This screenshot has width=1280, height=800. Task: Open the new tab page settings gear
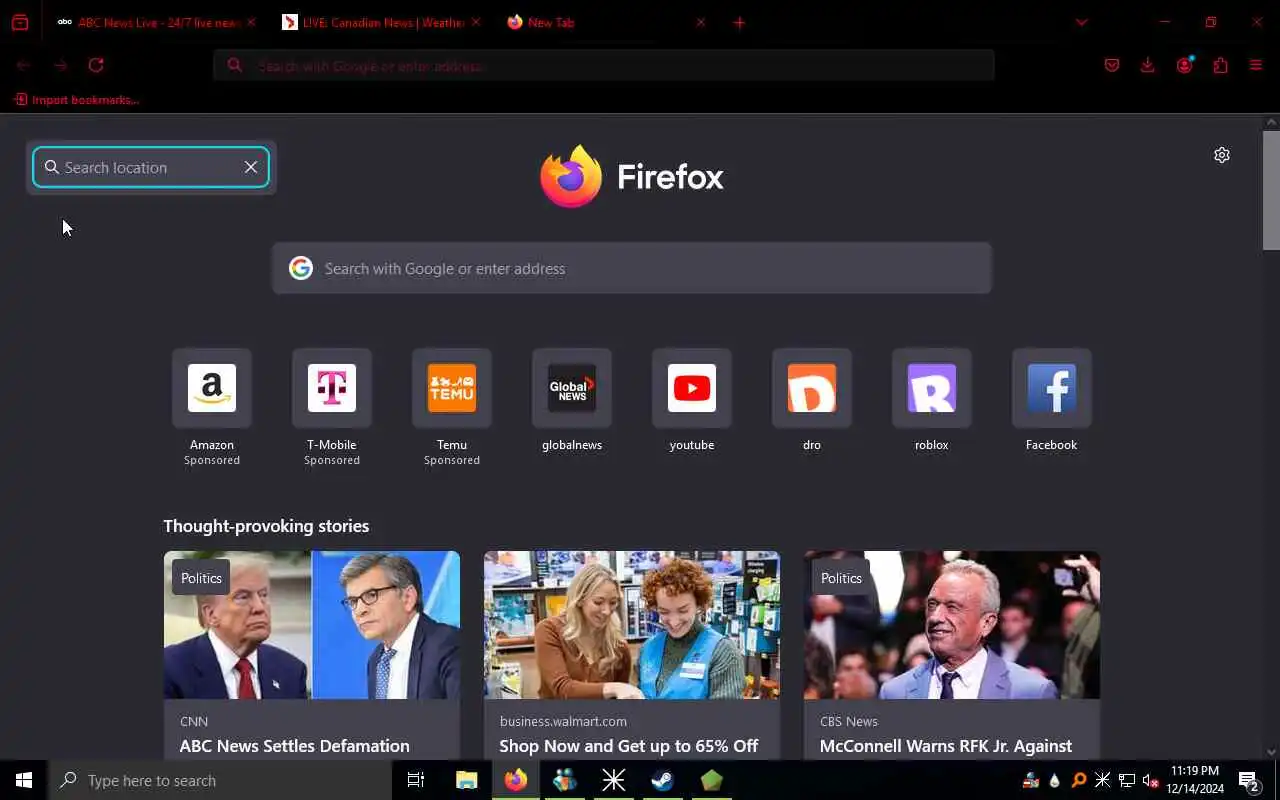[1222, 155]
